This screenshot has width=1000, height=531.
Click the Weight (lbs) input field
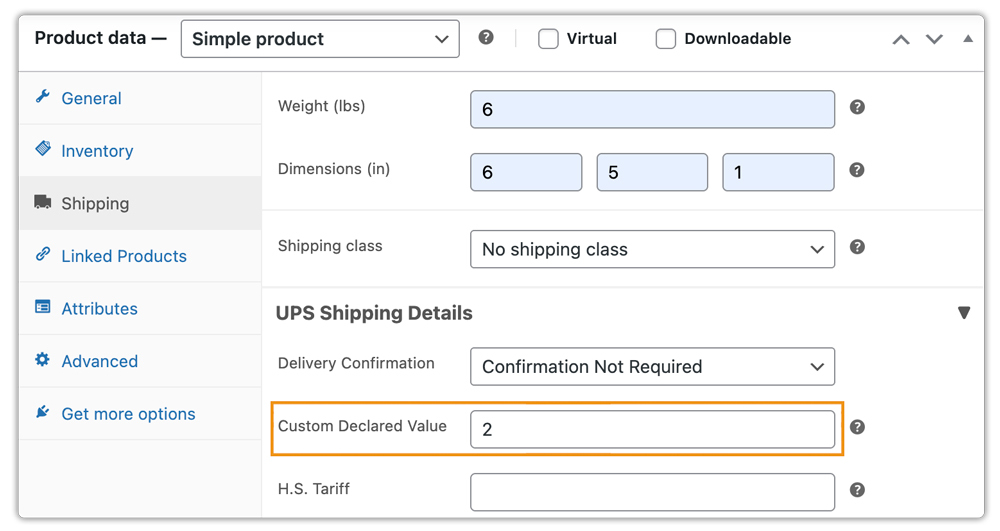(652, 109)
